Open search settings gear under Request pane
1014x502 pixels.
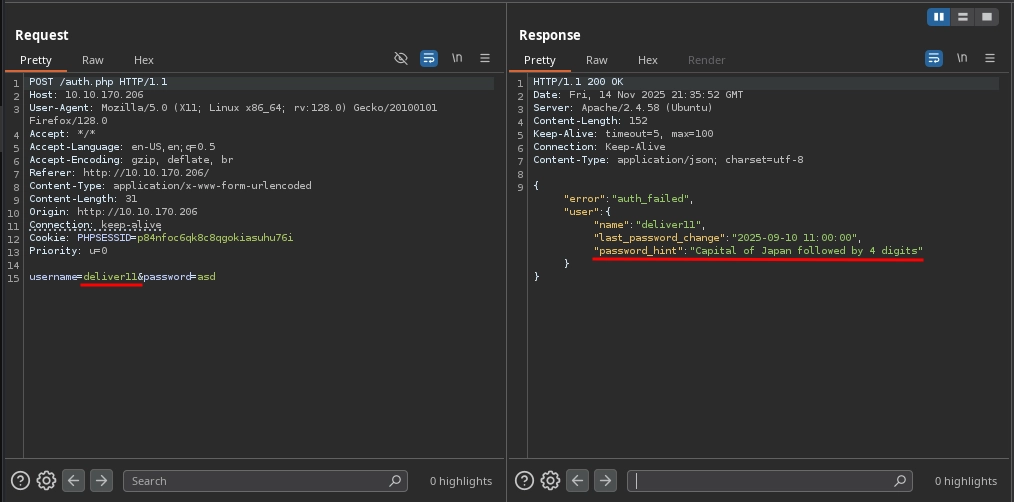click(x=46, y=481)
